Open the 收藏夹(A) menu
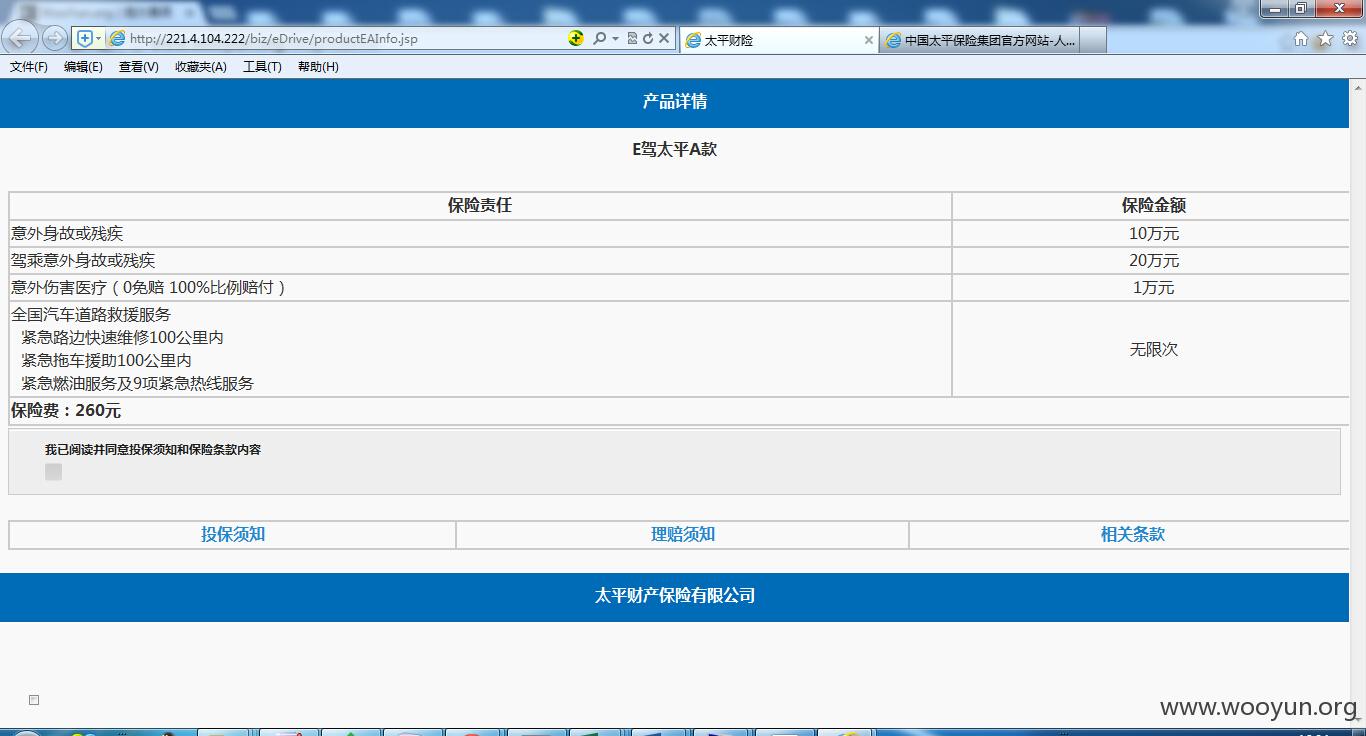This screenshot has width=1366, height=736. 200,67
